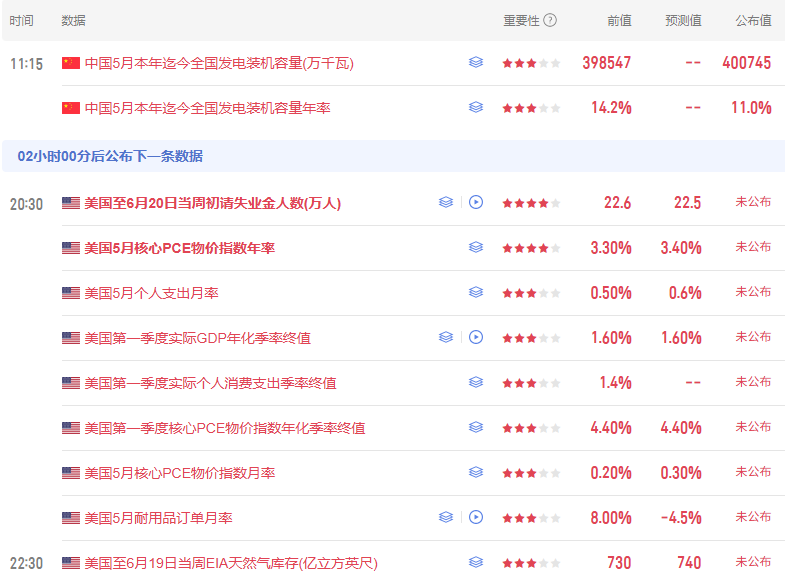Image resolution: width=785 pixels, height=583 pixels.
Task: Click US flag beside 美国5月核心PCE物价指数年率
Action: [x=71, y=248]
